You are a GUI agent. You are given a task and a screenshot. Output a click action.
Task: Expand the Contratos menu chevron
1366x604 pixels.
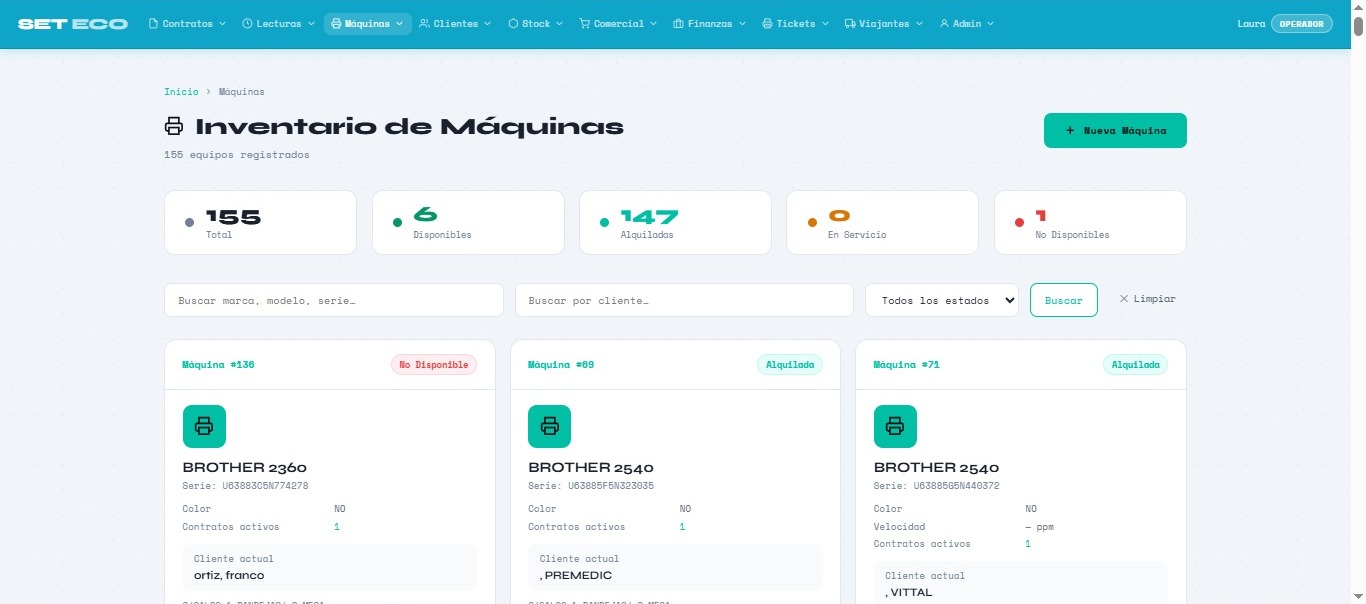[x=221, y=23]
